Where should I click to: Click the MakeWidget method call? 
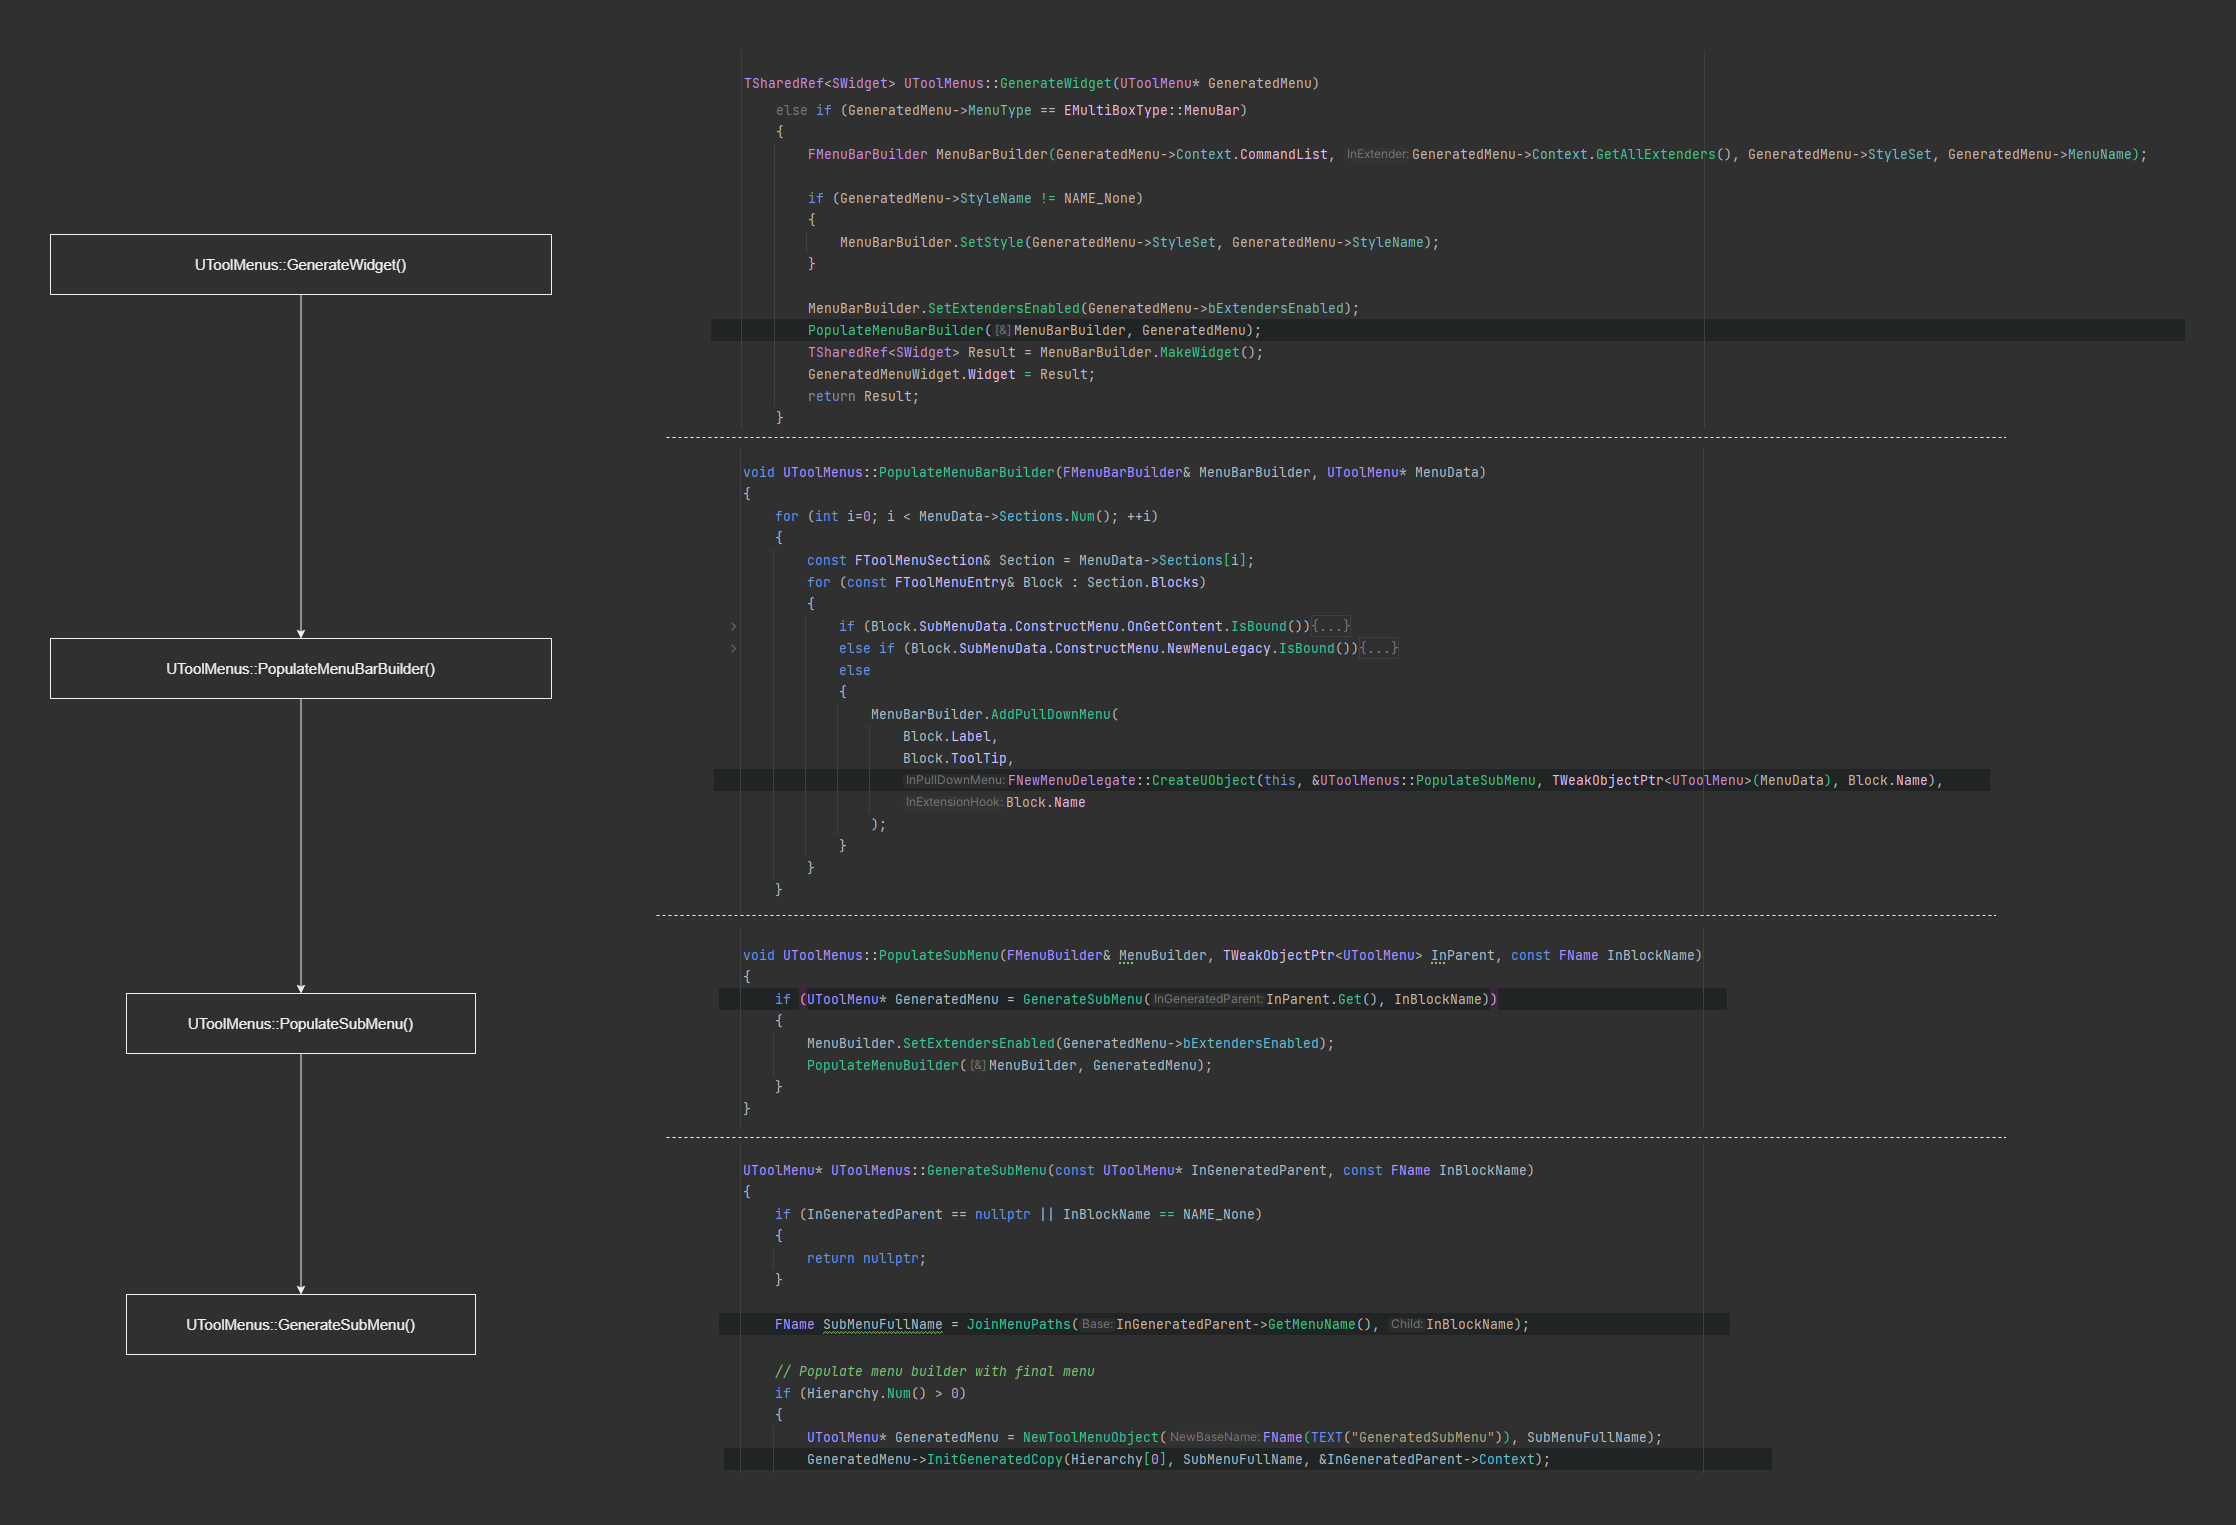tap(1199, 353)
